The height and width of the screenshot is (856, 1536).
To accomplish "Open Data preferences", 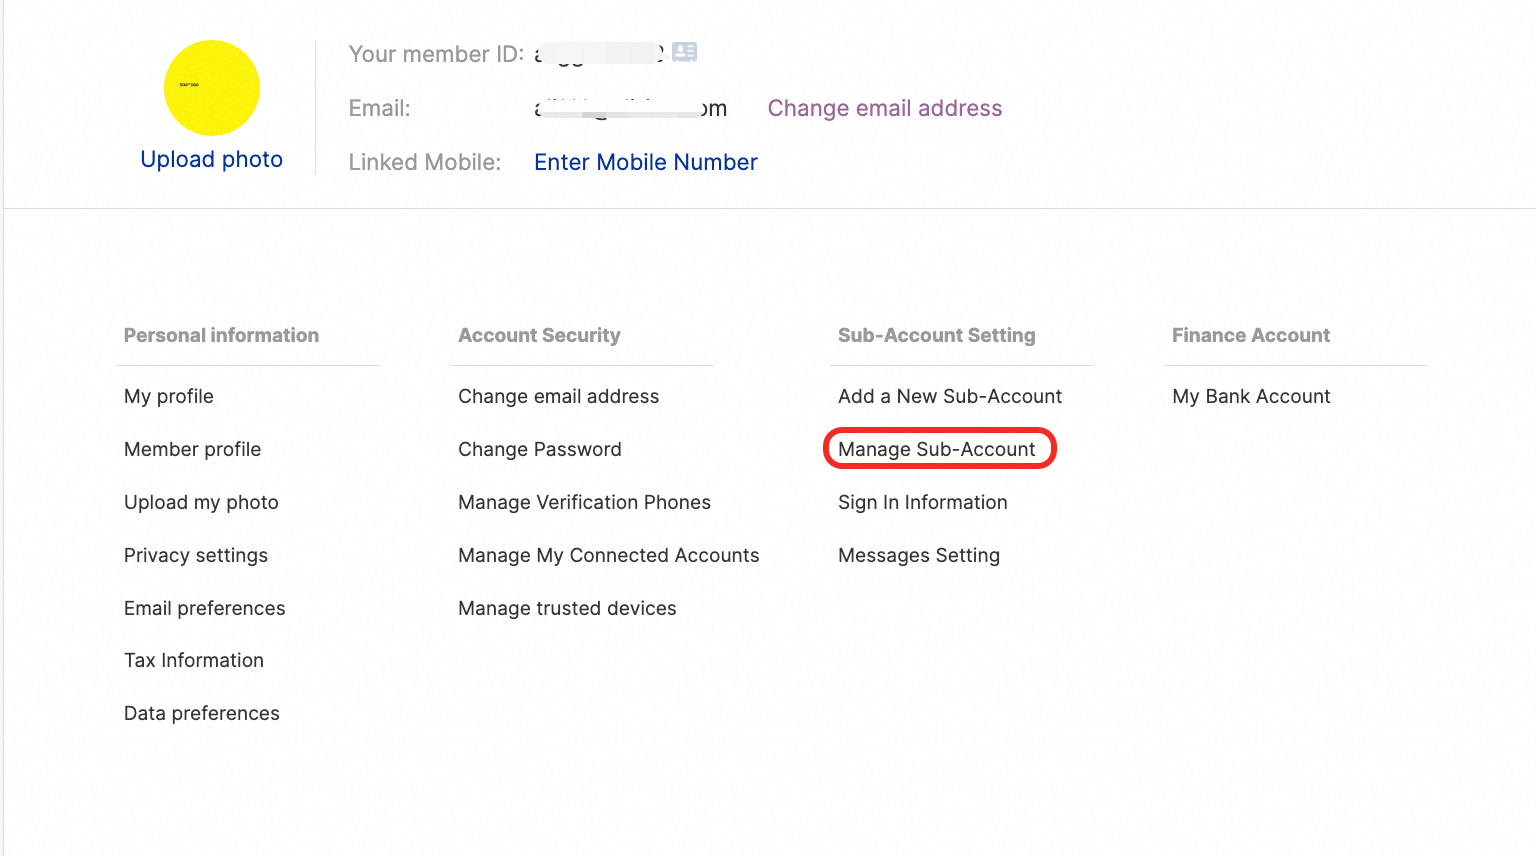I will pos(202,713).
